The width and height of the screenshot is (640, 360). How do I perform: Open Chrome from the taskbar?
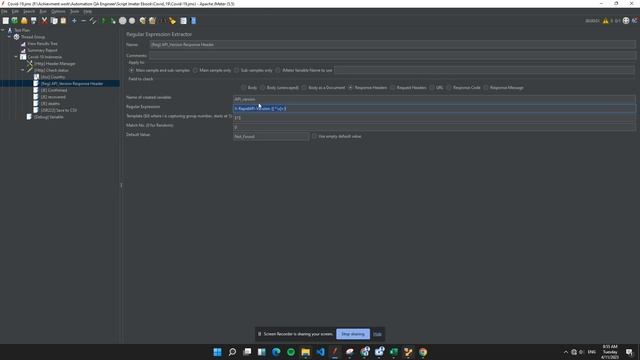tap(423, 352)
